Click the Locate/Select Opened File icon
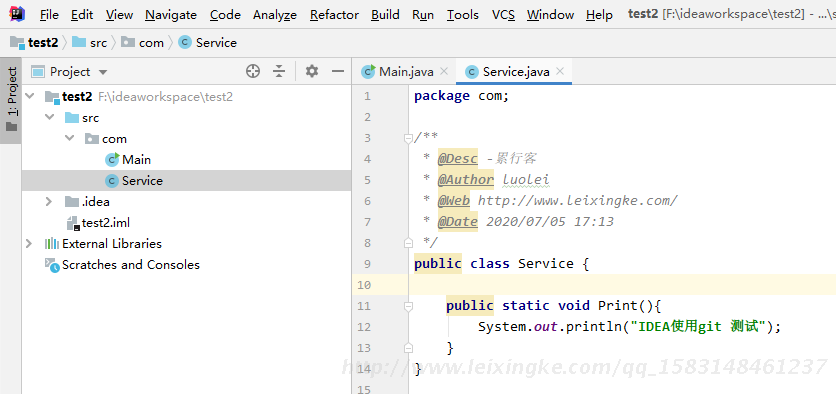 point(253,71)
